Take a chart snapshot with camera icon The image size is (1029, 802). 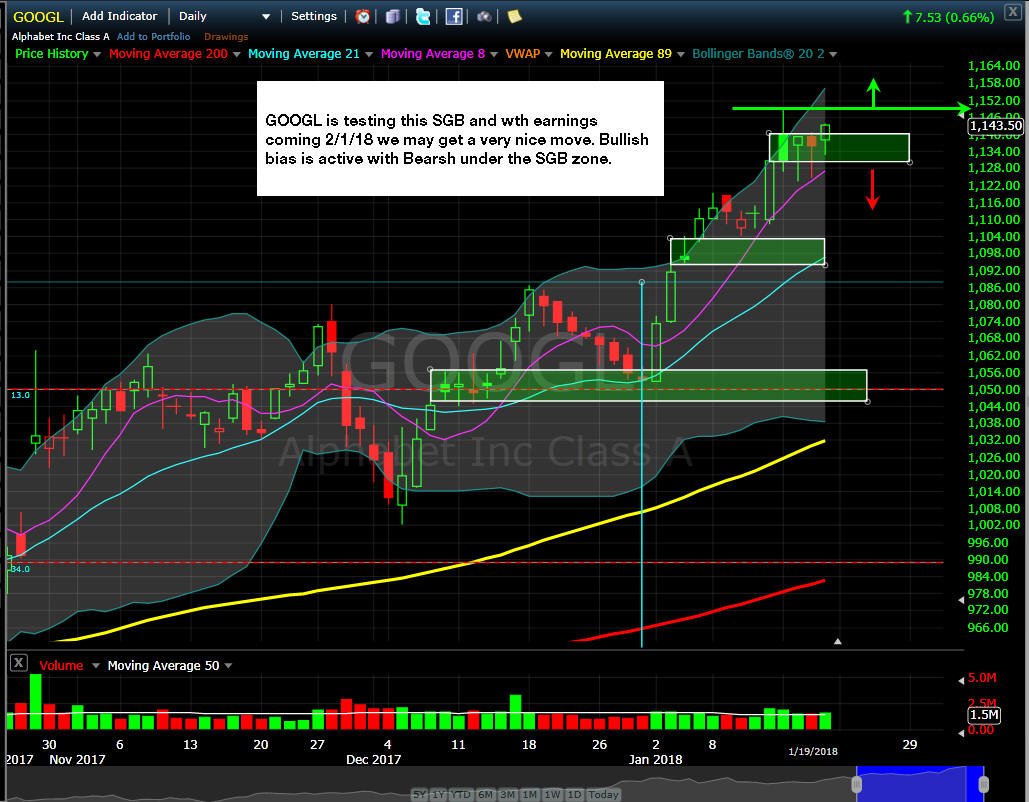coord(484,16)
